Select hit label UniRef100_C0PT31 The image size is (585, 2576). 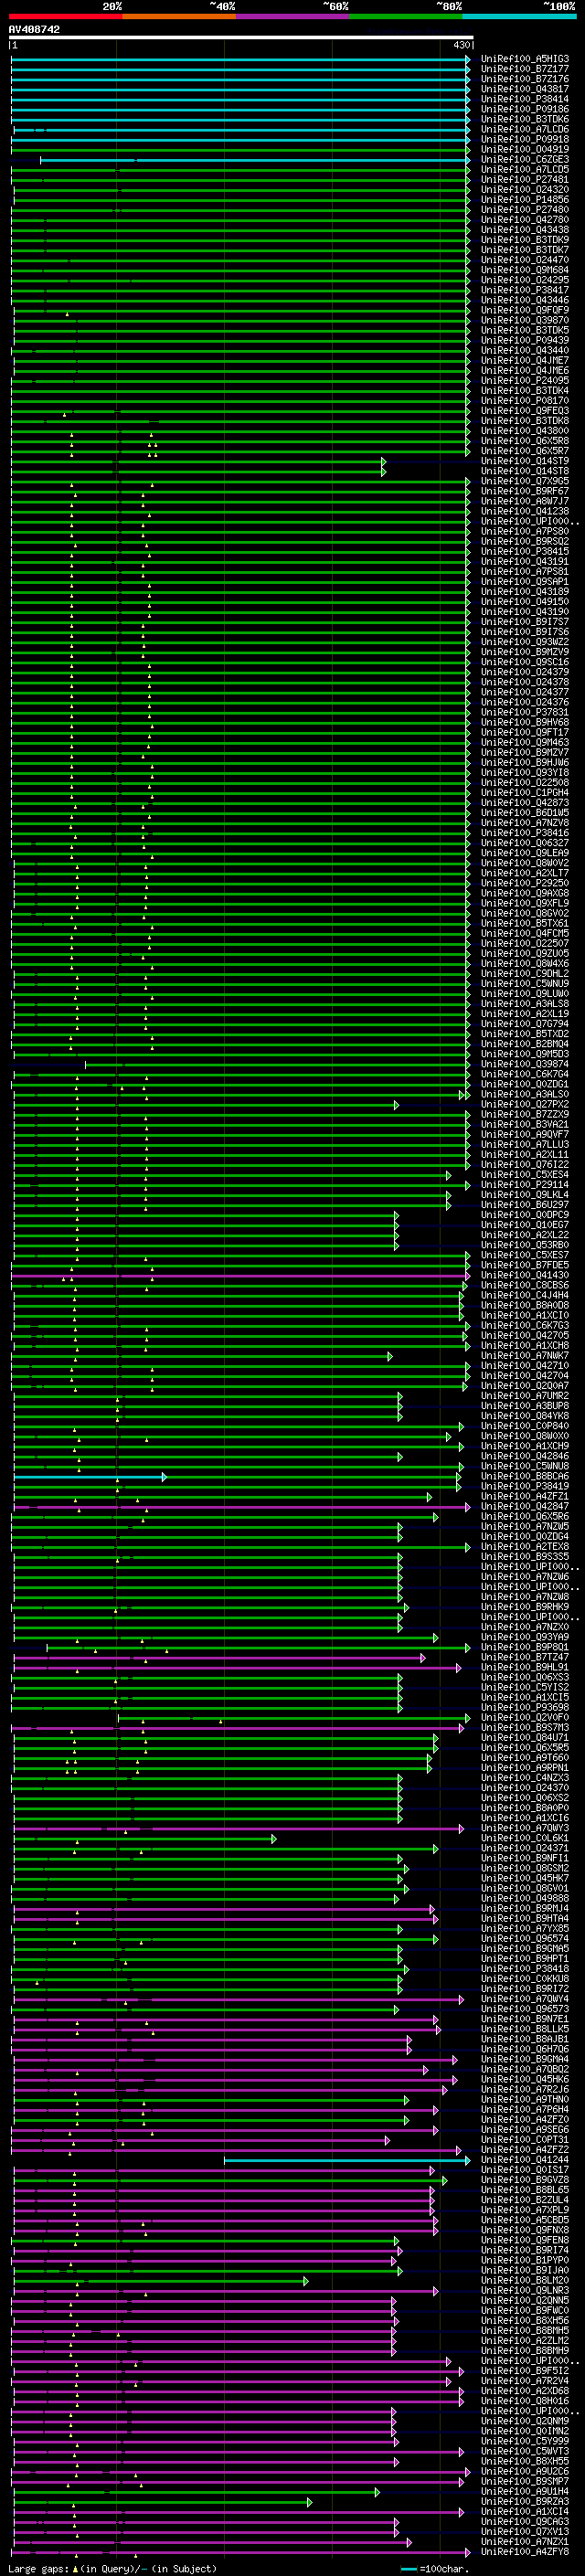pos(525,2139)
